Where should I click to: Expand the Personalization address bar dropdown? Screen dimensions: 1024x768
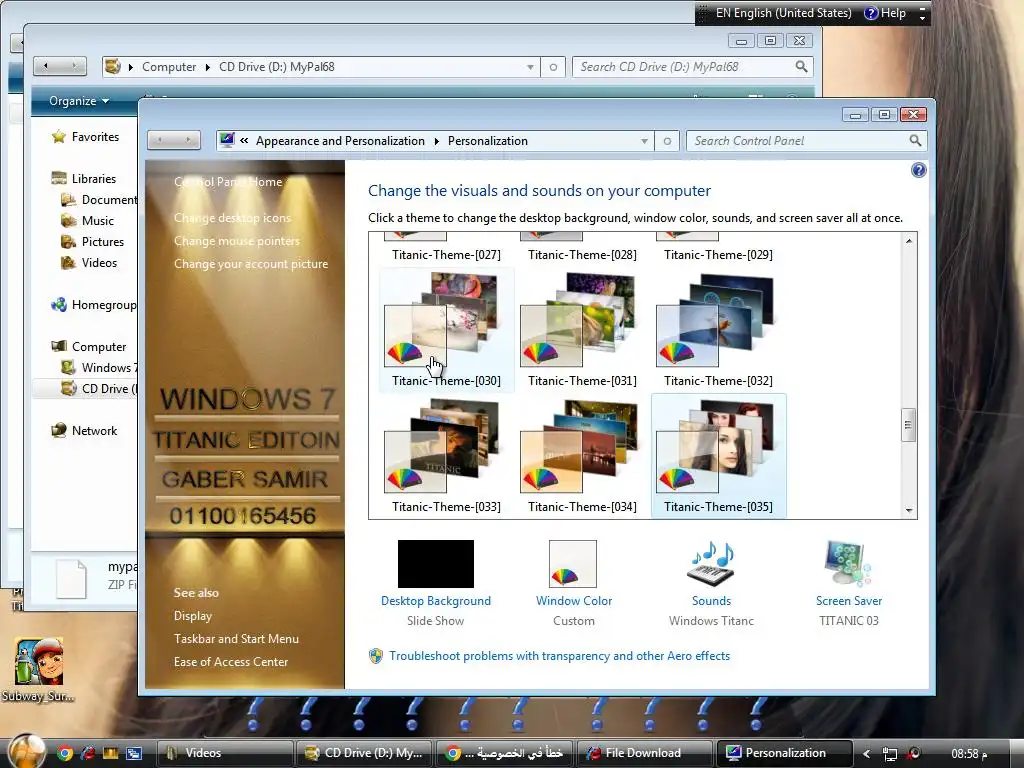click(x=644, y=141)
